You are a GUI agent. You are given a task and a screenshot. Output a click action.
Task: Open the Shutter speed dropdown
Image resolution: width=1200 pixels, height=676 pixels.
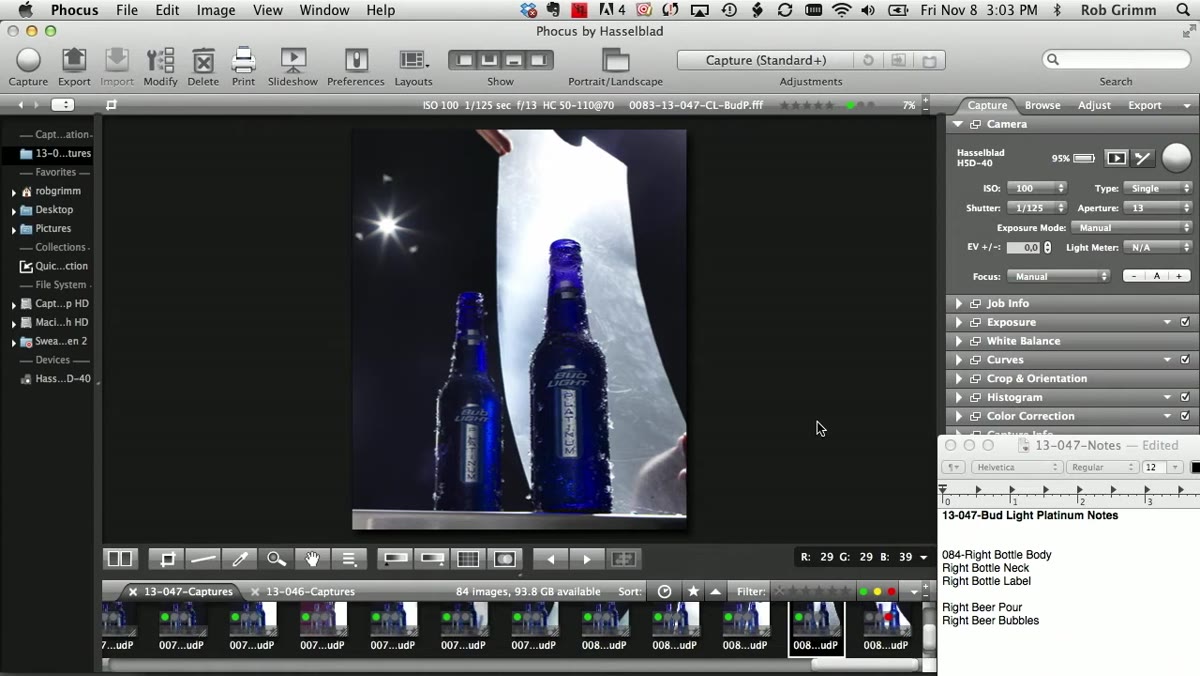tap(1037, 208)
